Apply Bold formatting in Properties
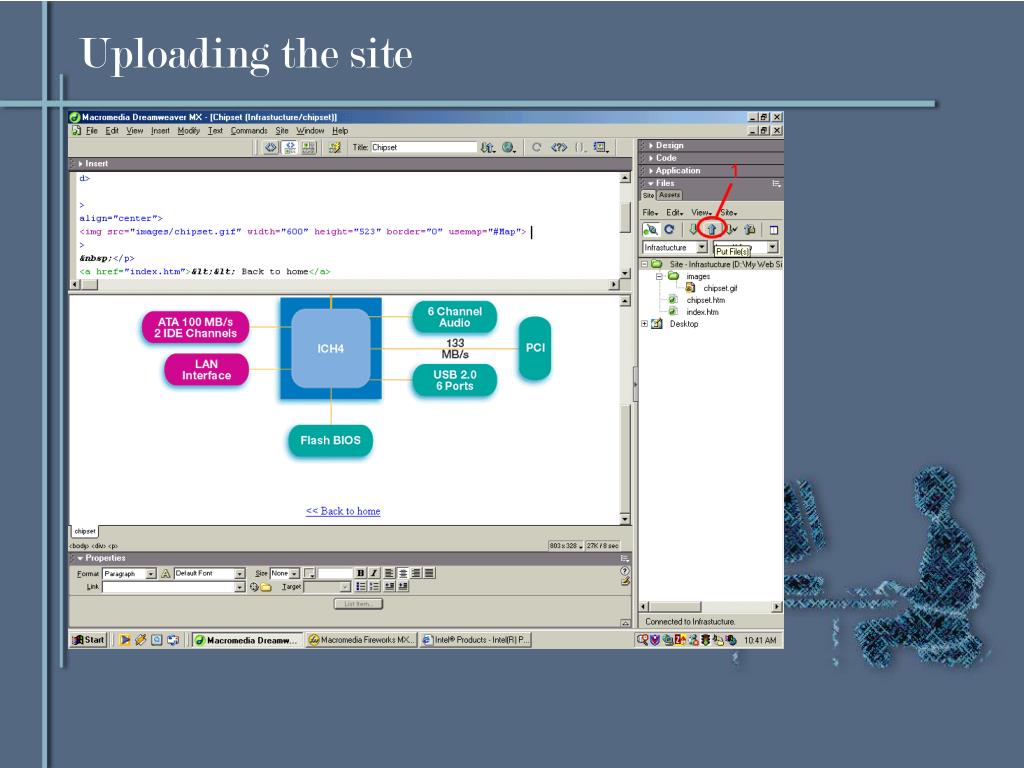This screenshot has width=1024, height=768. [x=360, y=573]
